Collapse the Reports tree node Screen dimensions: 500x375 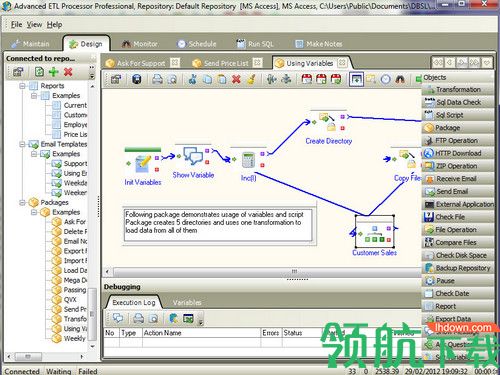click(22, 86)
